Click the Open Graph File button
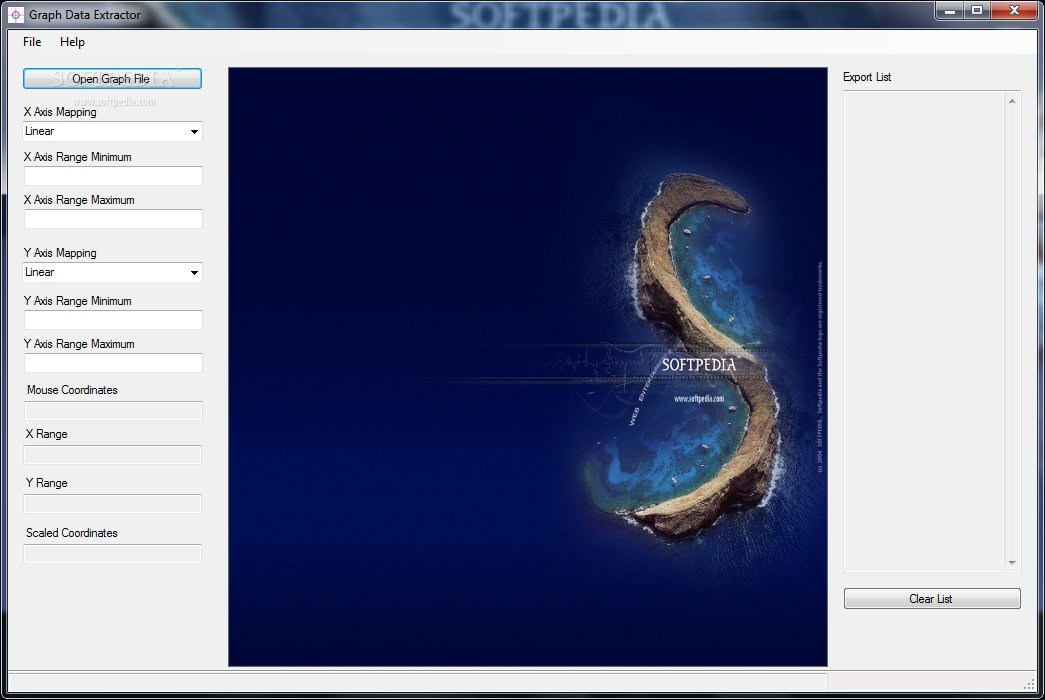The image size is (1045, 700). (x=112, y=79)
